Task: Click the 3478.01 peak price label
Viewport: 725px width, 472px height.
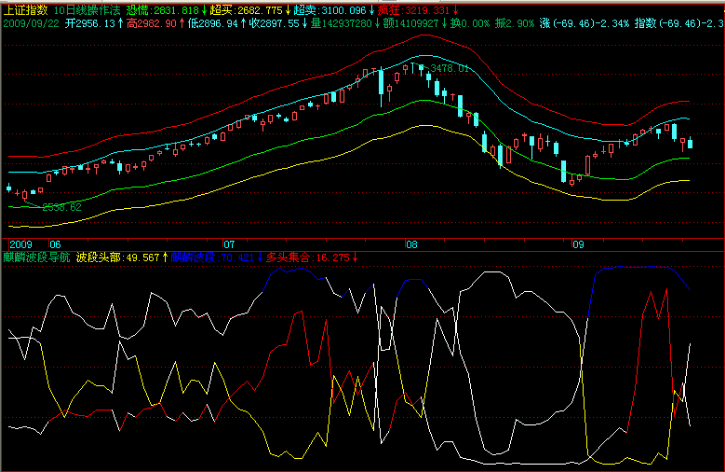Action: click(449, 68)
